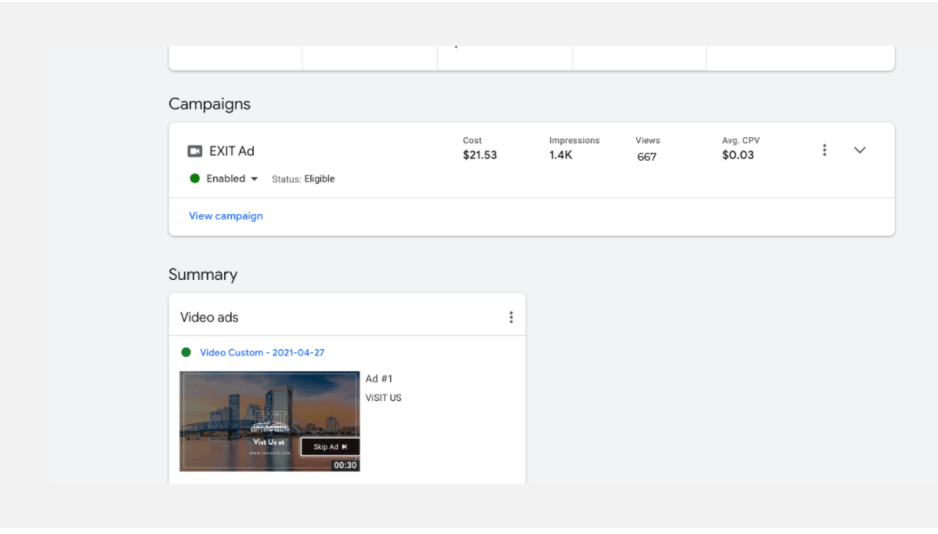938x534 pixels.
Task: Open the EXIT Ad campaign three-dot menu
Action: point(824,150)
